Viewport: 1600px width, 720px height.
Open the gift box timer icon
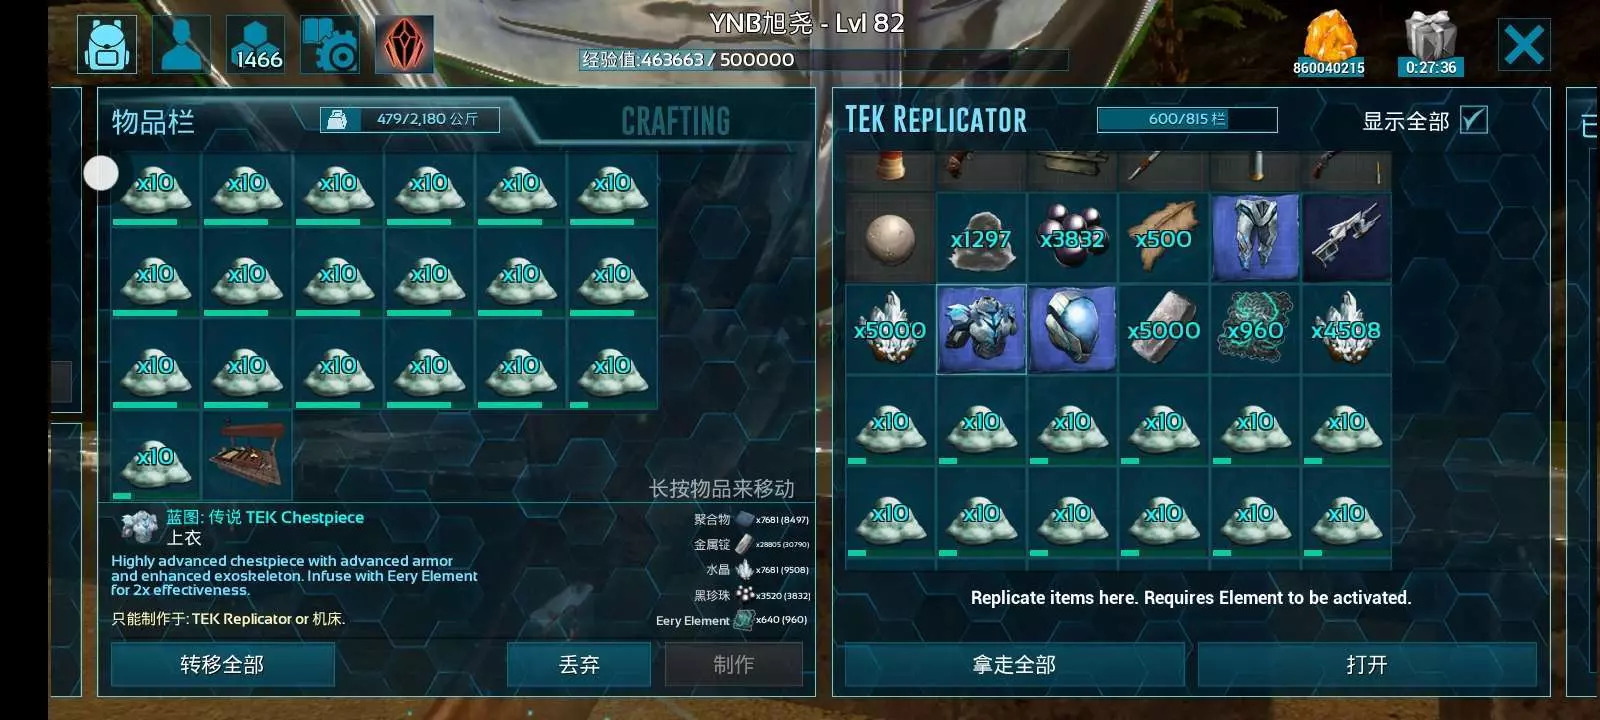pos(1430,43)
